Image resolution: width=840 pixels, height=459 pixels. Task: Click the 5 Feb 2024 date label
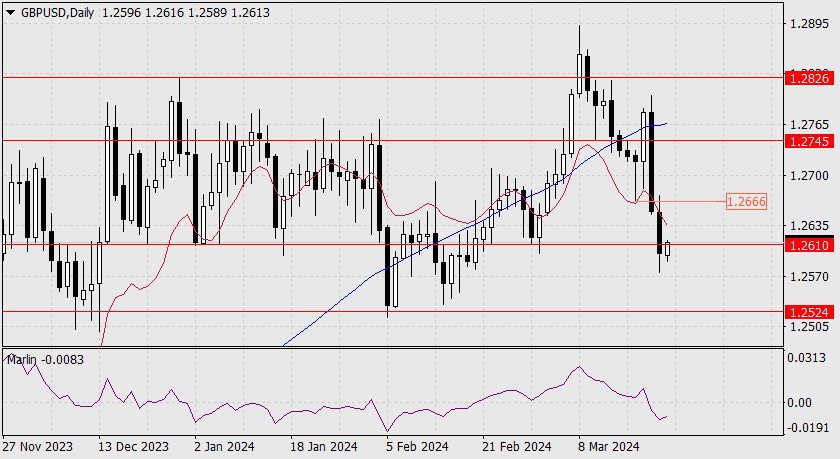tap(417, 447)
